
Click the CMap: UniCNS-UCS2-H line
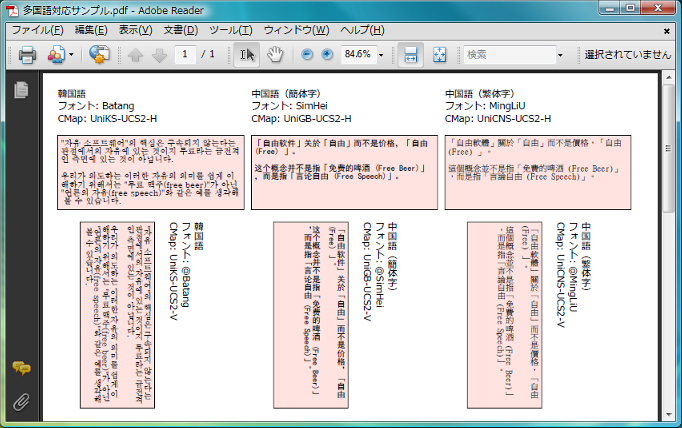498,118
